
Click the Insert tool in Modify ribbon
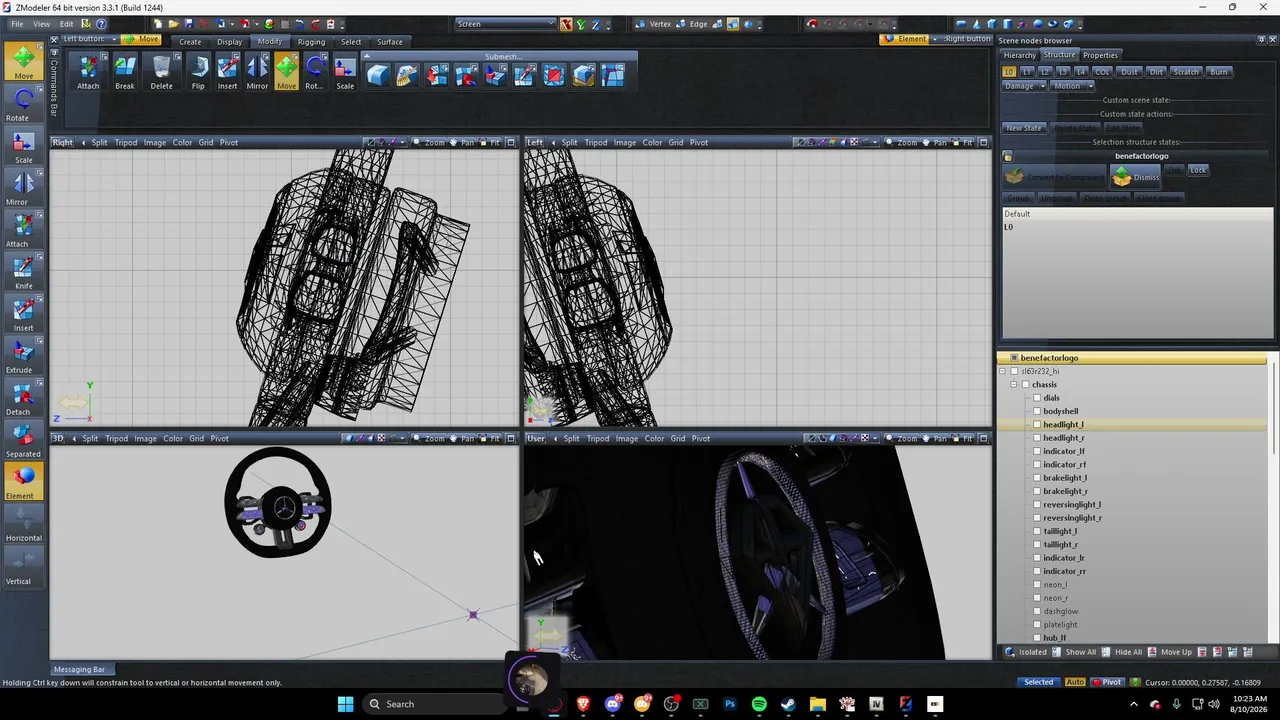[228, 72]
